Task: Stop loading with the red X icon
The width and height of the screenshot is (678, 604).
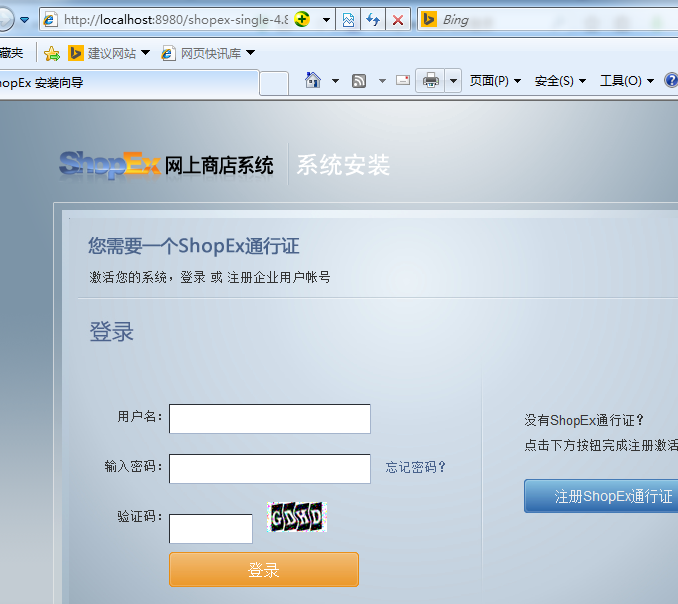Action: point(398,20)
